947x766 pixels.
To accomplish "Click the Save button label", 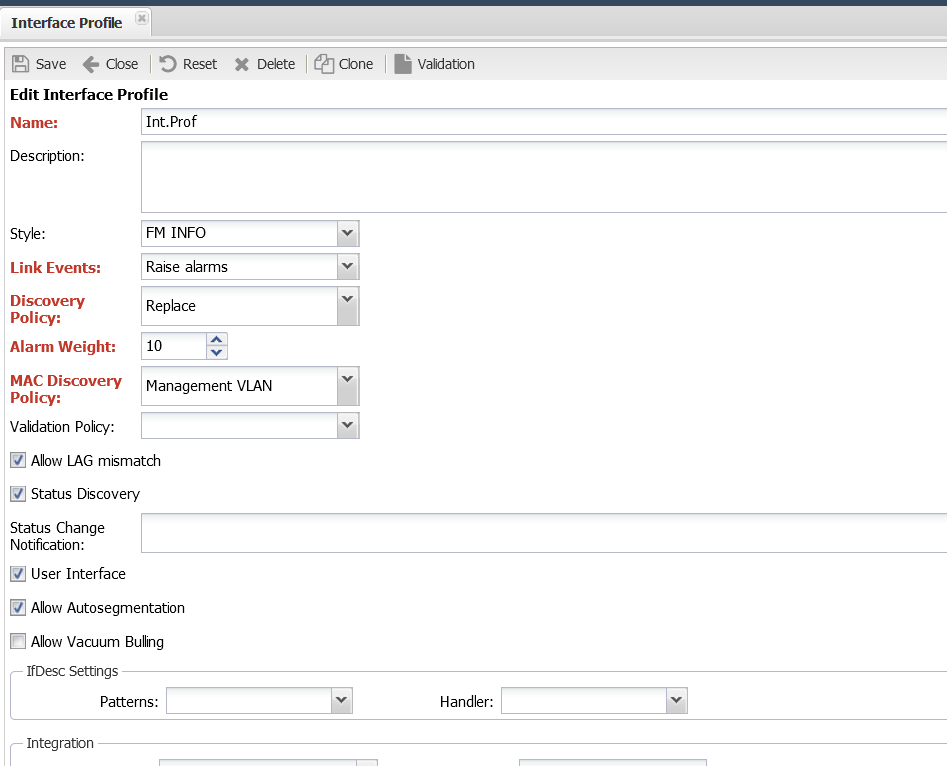I will click(x=51, y=64).
